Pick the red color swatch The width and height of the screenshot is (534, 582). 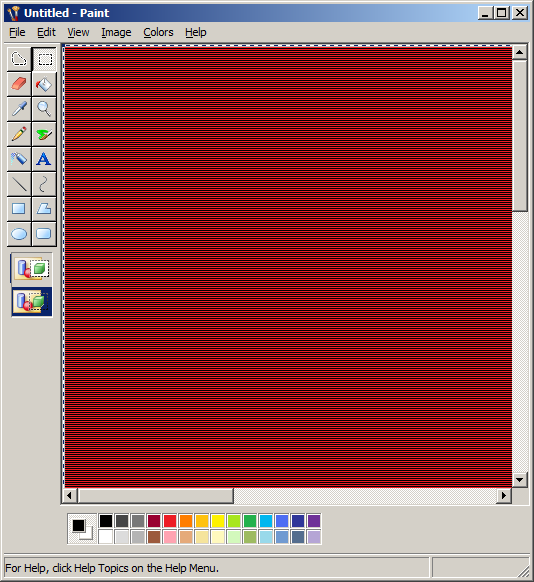tap(170, 521)
